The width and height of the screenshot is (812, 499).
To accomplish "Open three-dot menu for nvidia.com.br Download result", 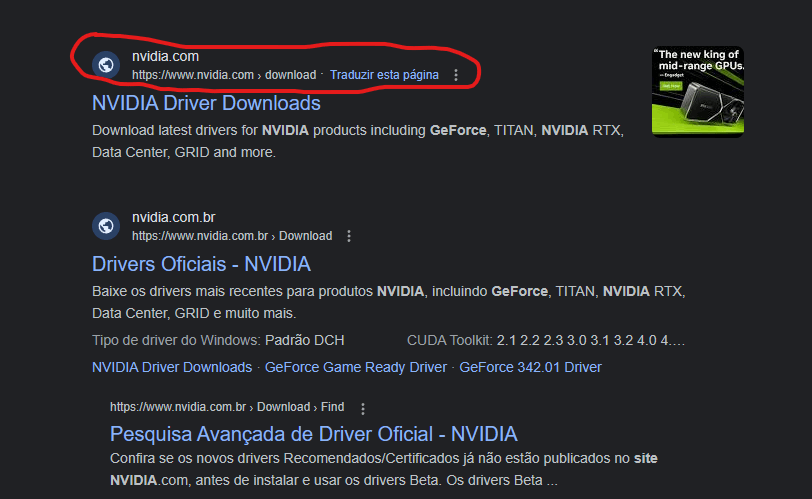I will tap(349, 236).
